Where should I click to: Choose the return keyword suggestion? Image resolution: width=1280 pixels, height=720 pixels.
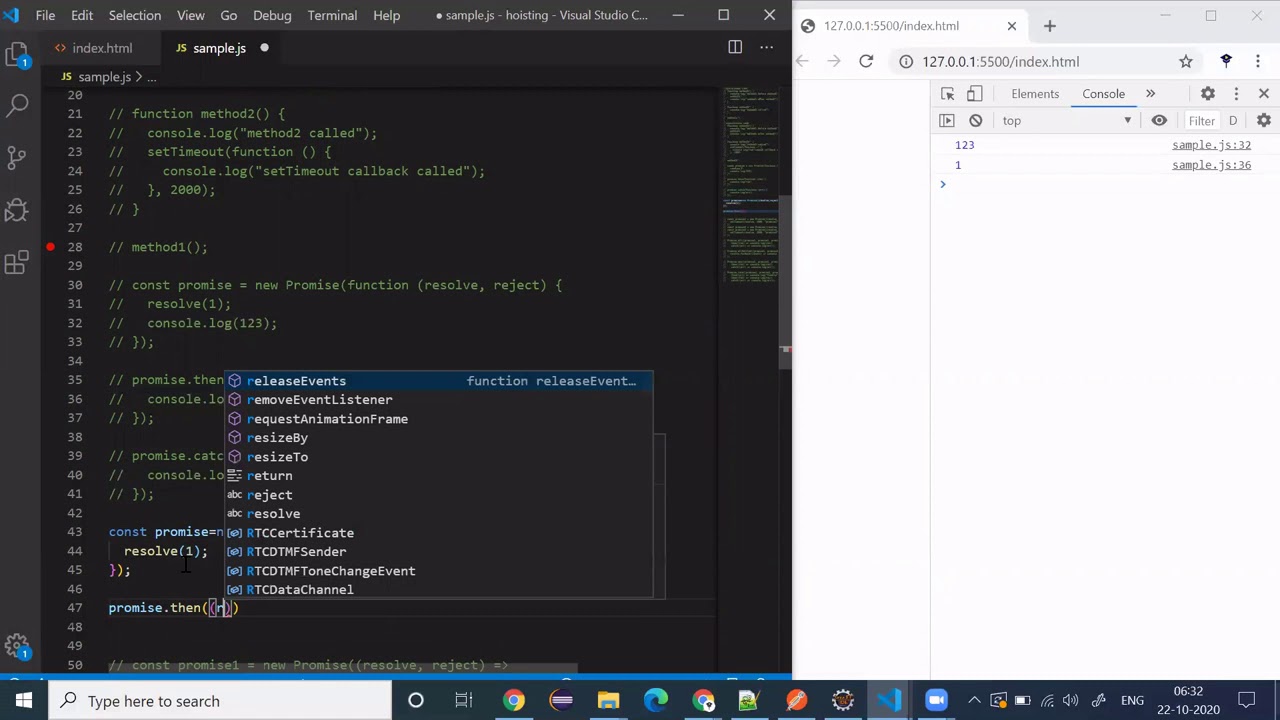coord(439,476)
